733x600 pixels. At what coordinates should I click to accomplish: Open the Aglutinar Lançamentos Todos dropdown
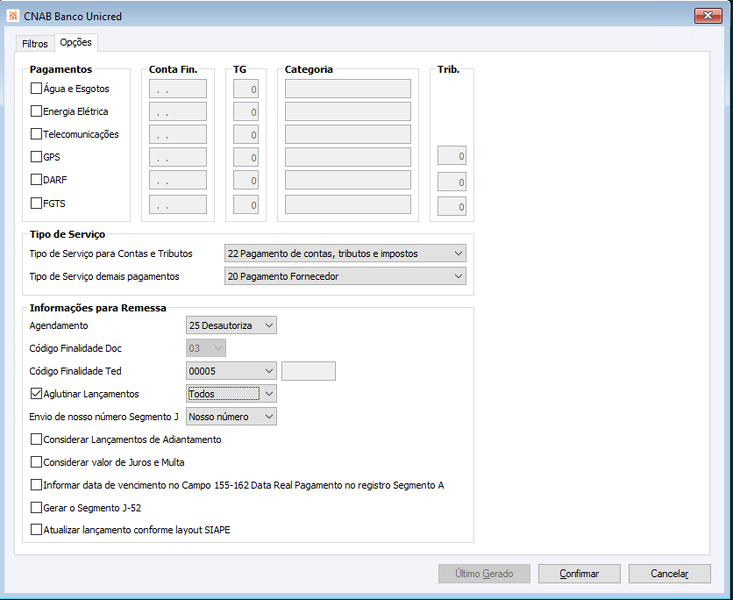[231, 394]
